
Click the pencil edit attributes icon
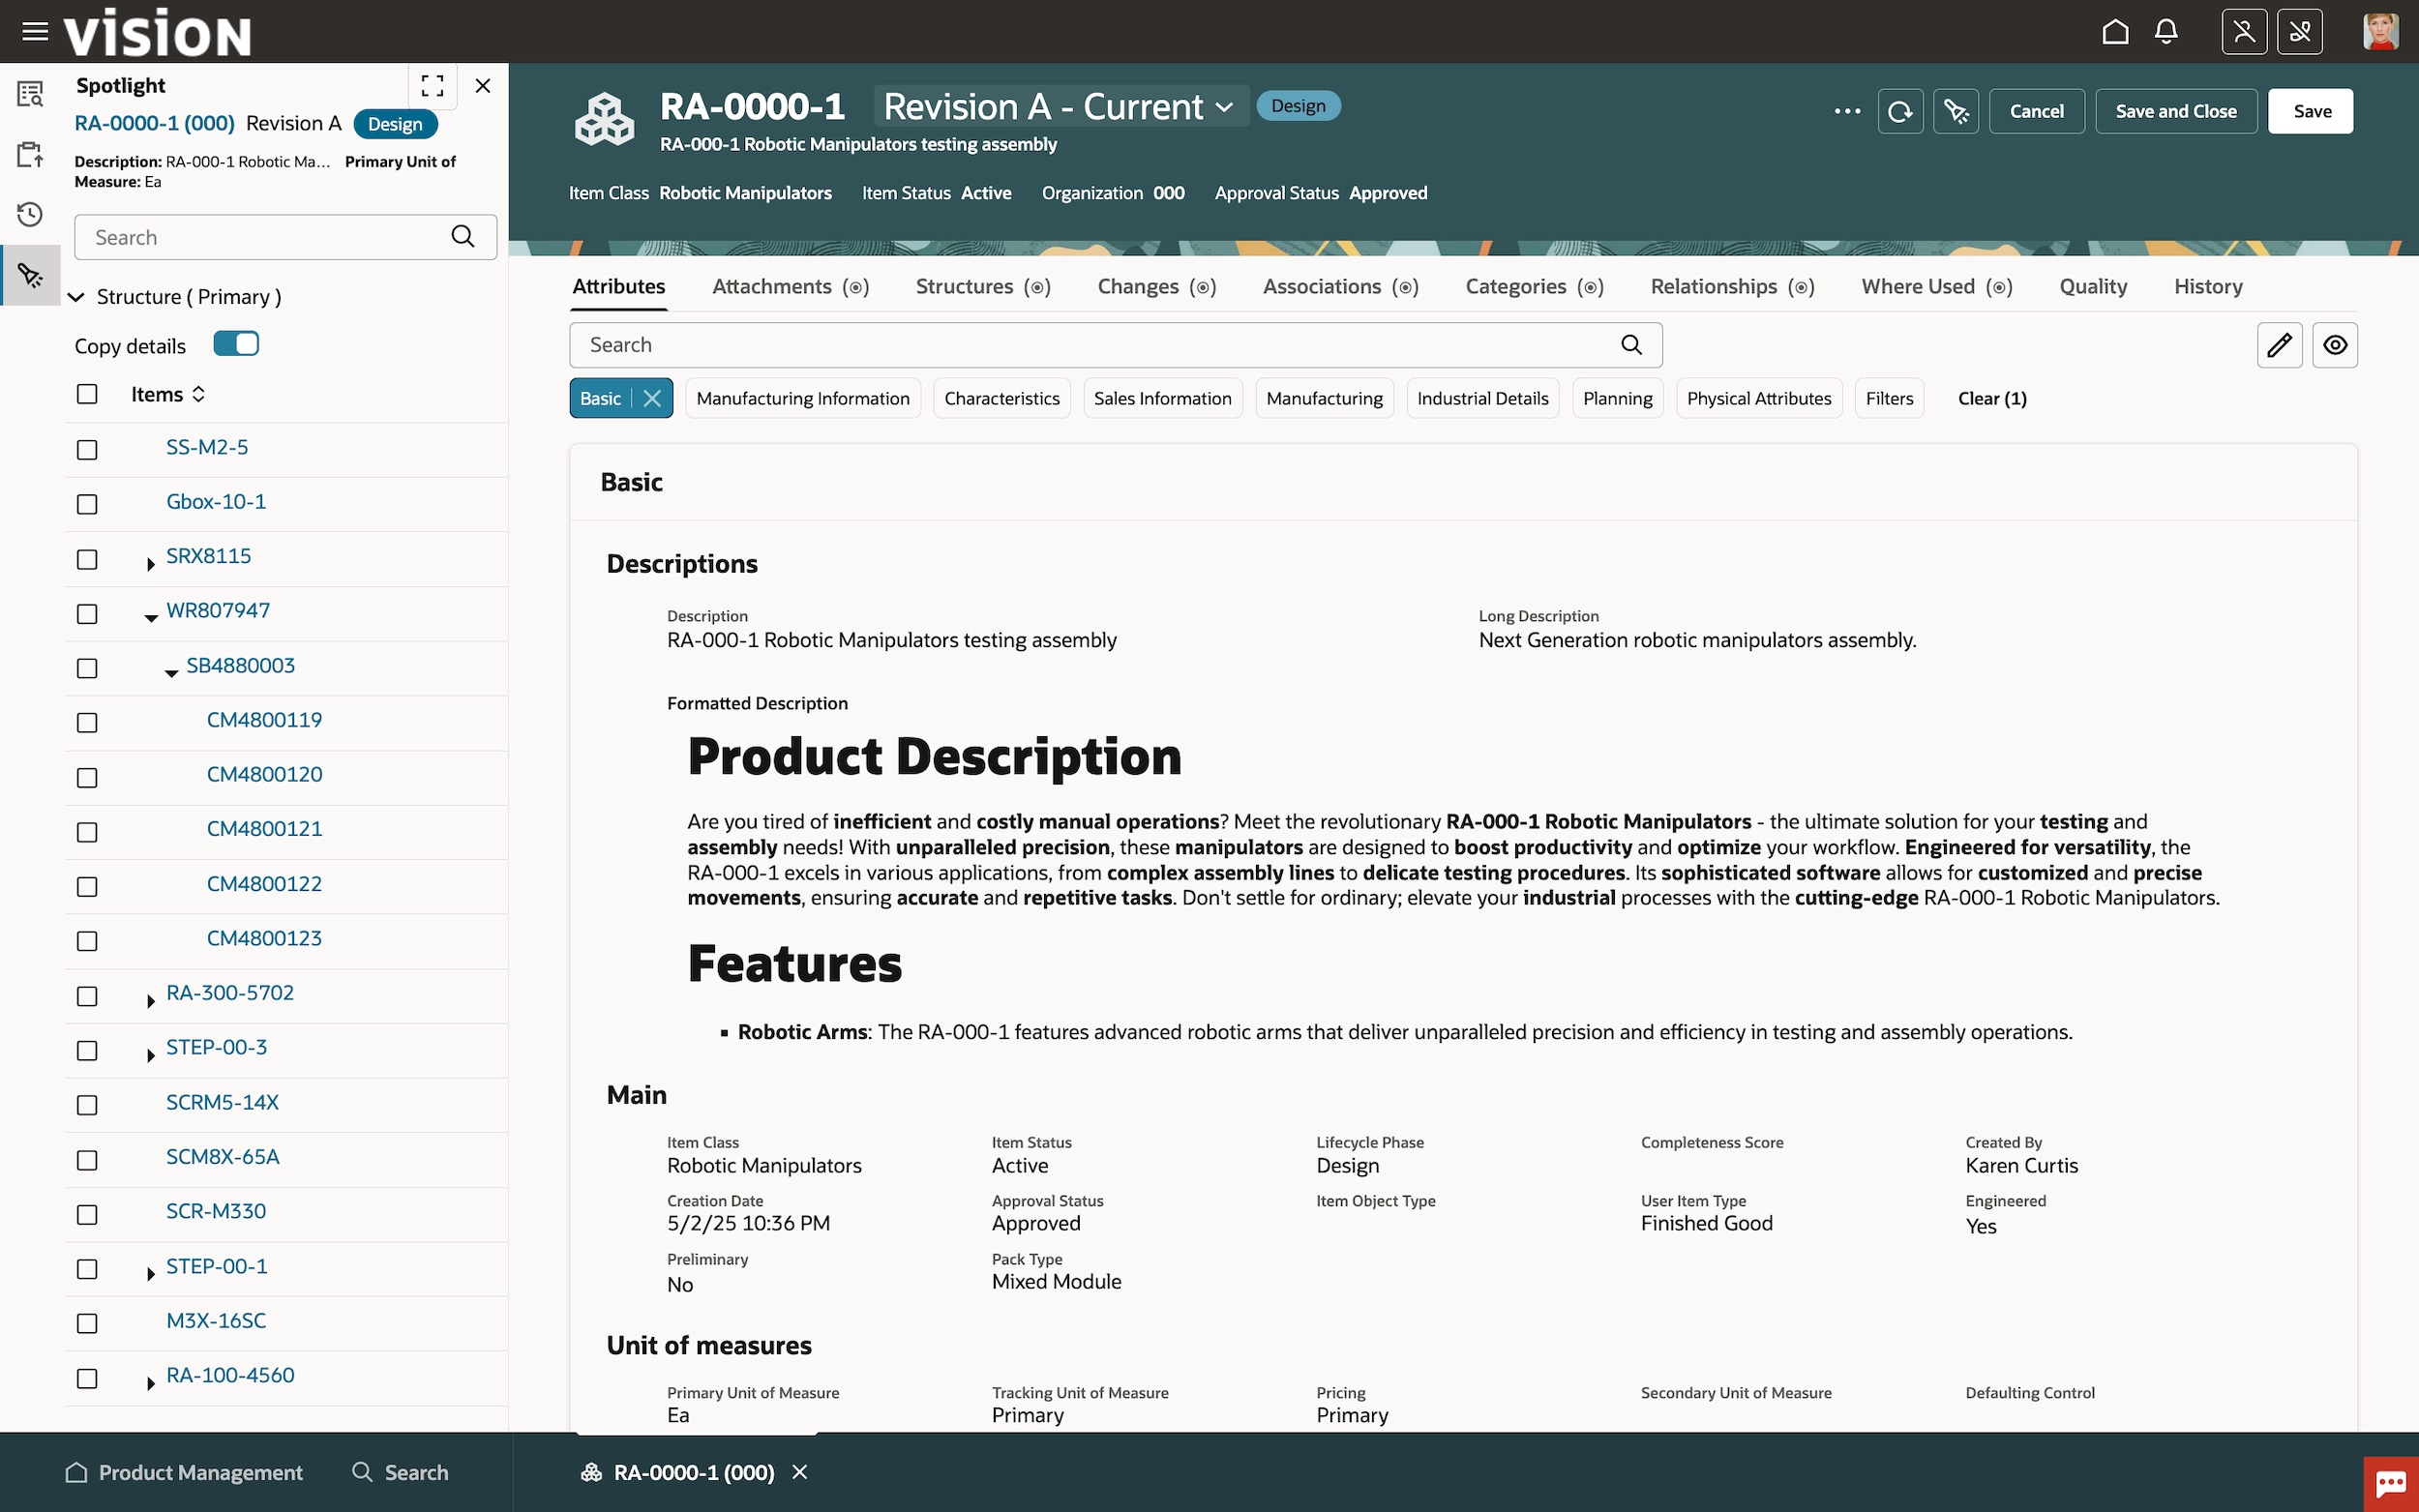coord(2279,345)
